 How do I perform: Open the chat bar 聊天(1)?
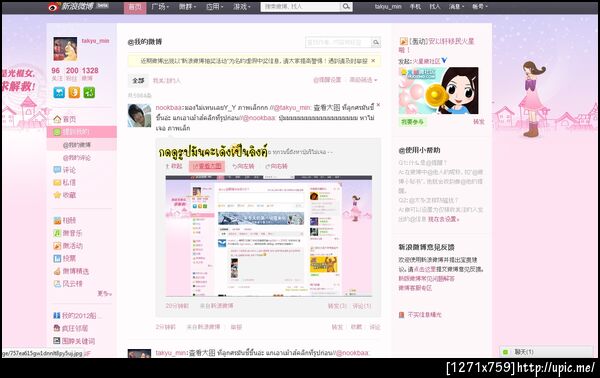click(546, 352)
